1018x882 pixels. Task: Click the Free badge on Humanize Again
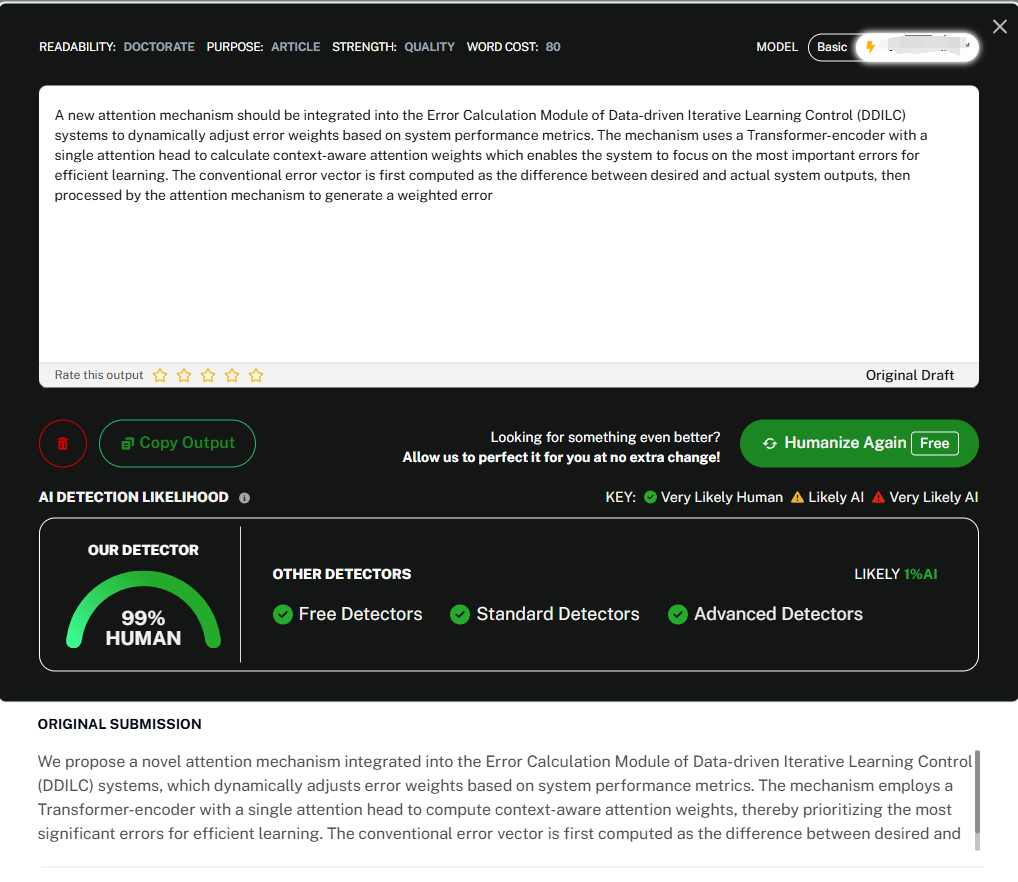934,443
